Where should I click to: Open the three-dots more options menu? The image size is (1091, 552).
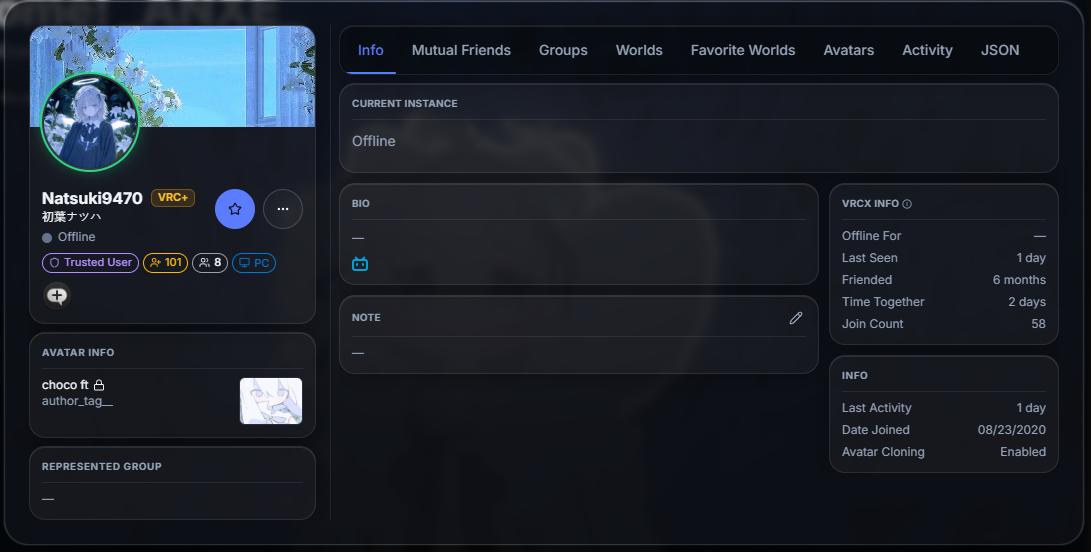coord(282,209)
